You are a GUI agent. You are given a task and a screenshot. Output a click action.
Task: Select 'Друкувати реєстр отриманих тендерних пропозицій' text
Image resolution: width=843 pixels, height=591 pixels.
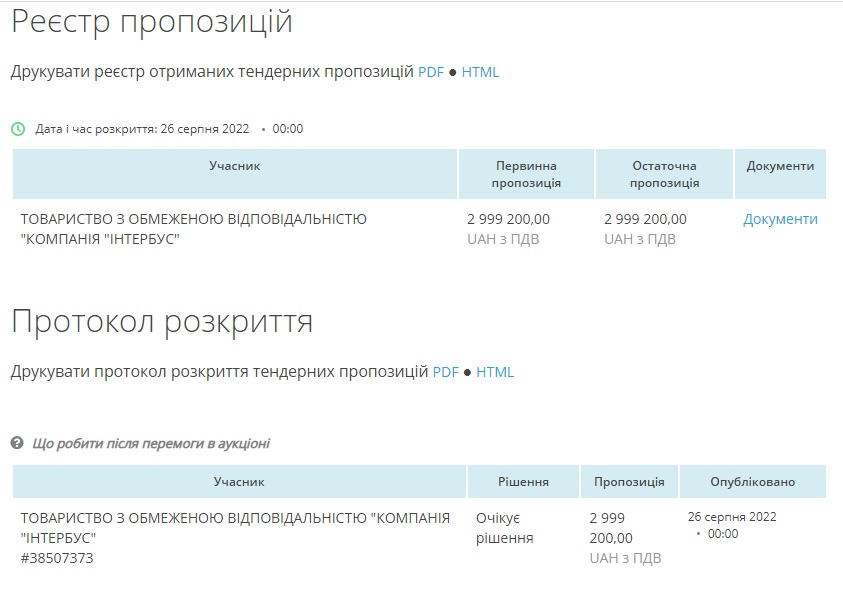tap(212, 72)
